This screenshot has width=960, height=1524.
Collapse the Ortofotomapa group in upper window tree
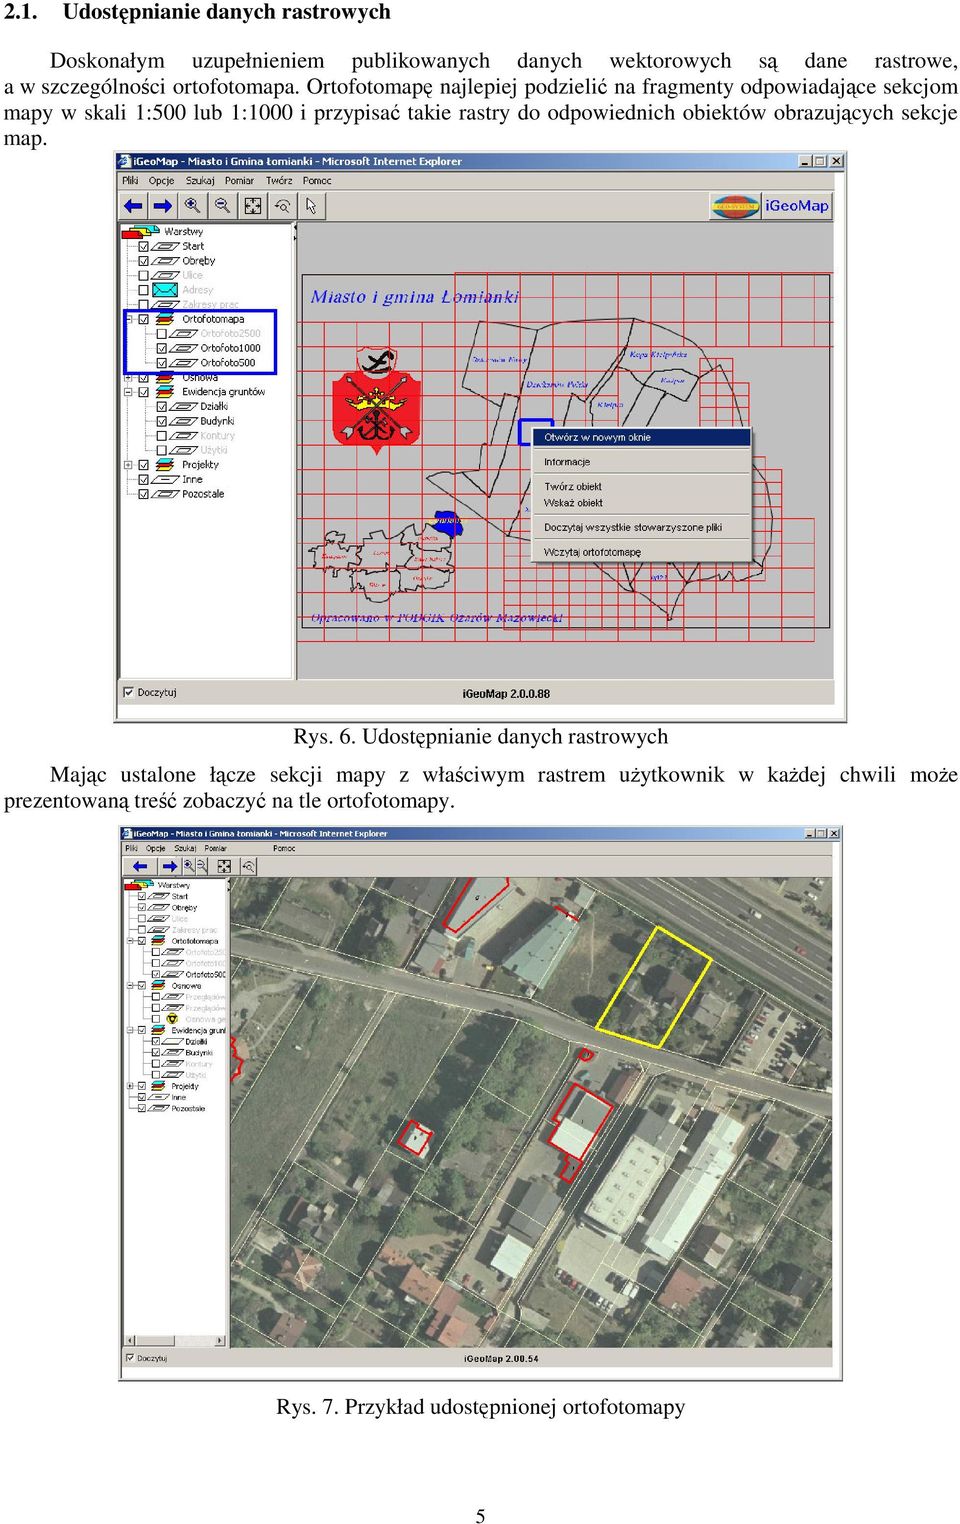tap(128, 320)
